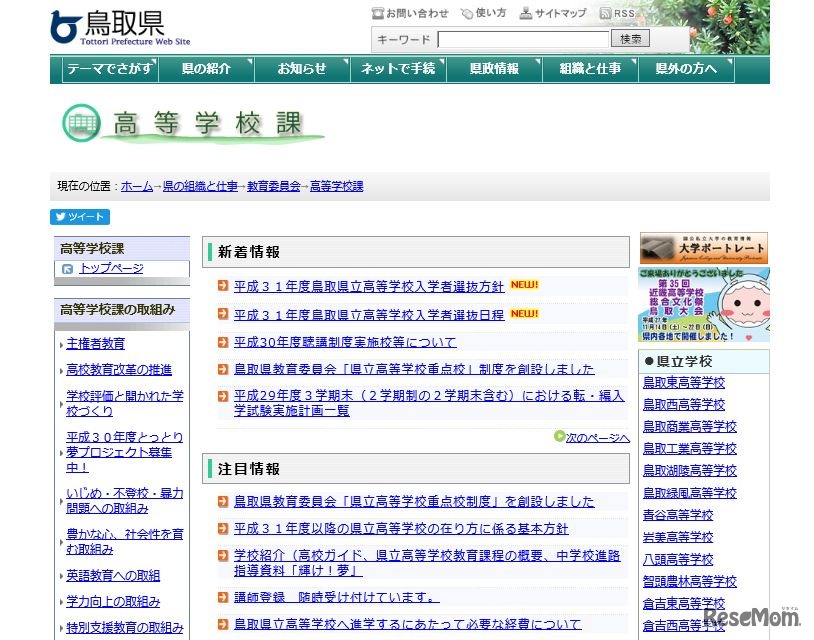
Task: Click the Twitter ツイート button
Action: pyautogui.click(x=80, y=217)
